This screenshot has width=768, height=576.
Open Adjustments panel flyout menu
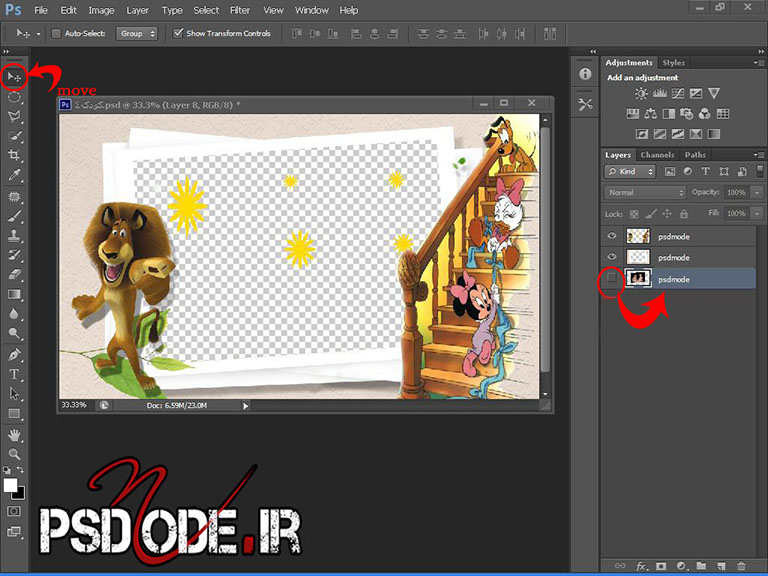click(x=759, y=63)
